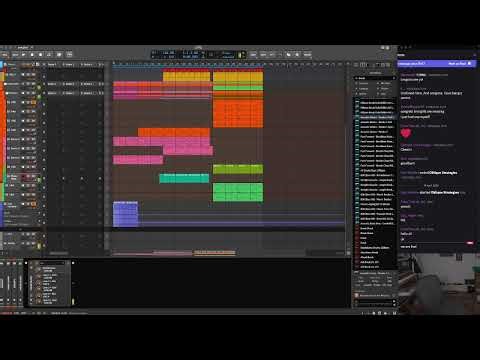Select the bright green clip below the yellow clip
Image resolution: width=480 pixels, height=360 pixels.
pyautogui.click(x=238, y=88)
